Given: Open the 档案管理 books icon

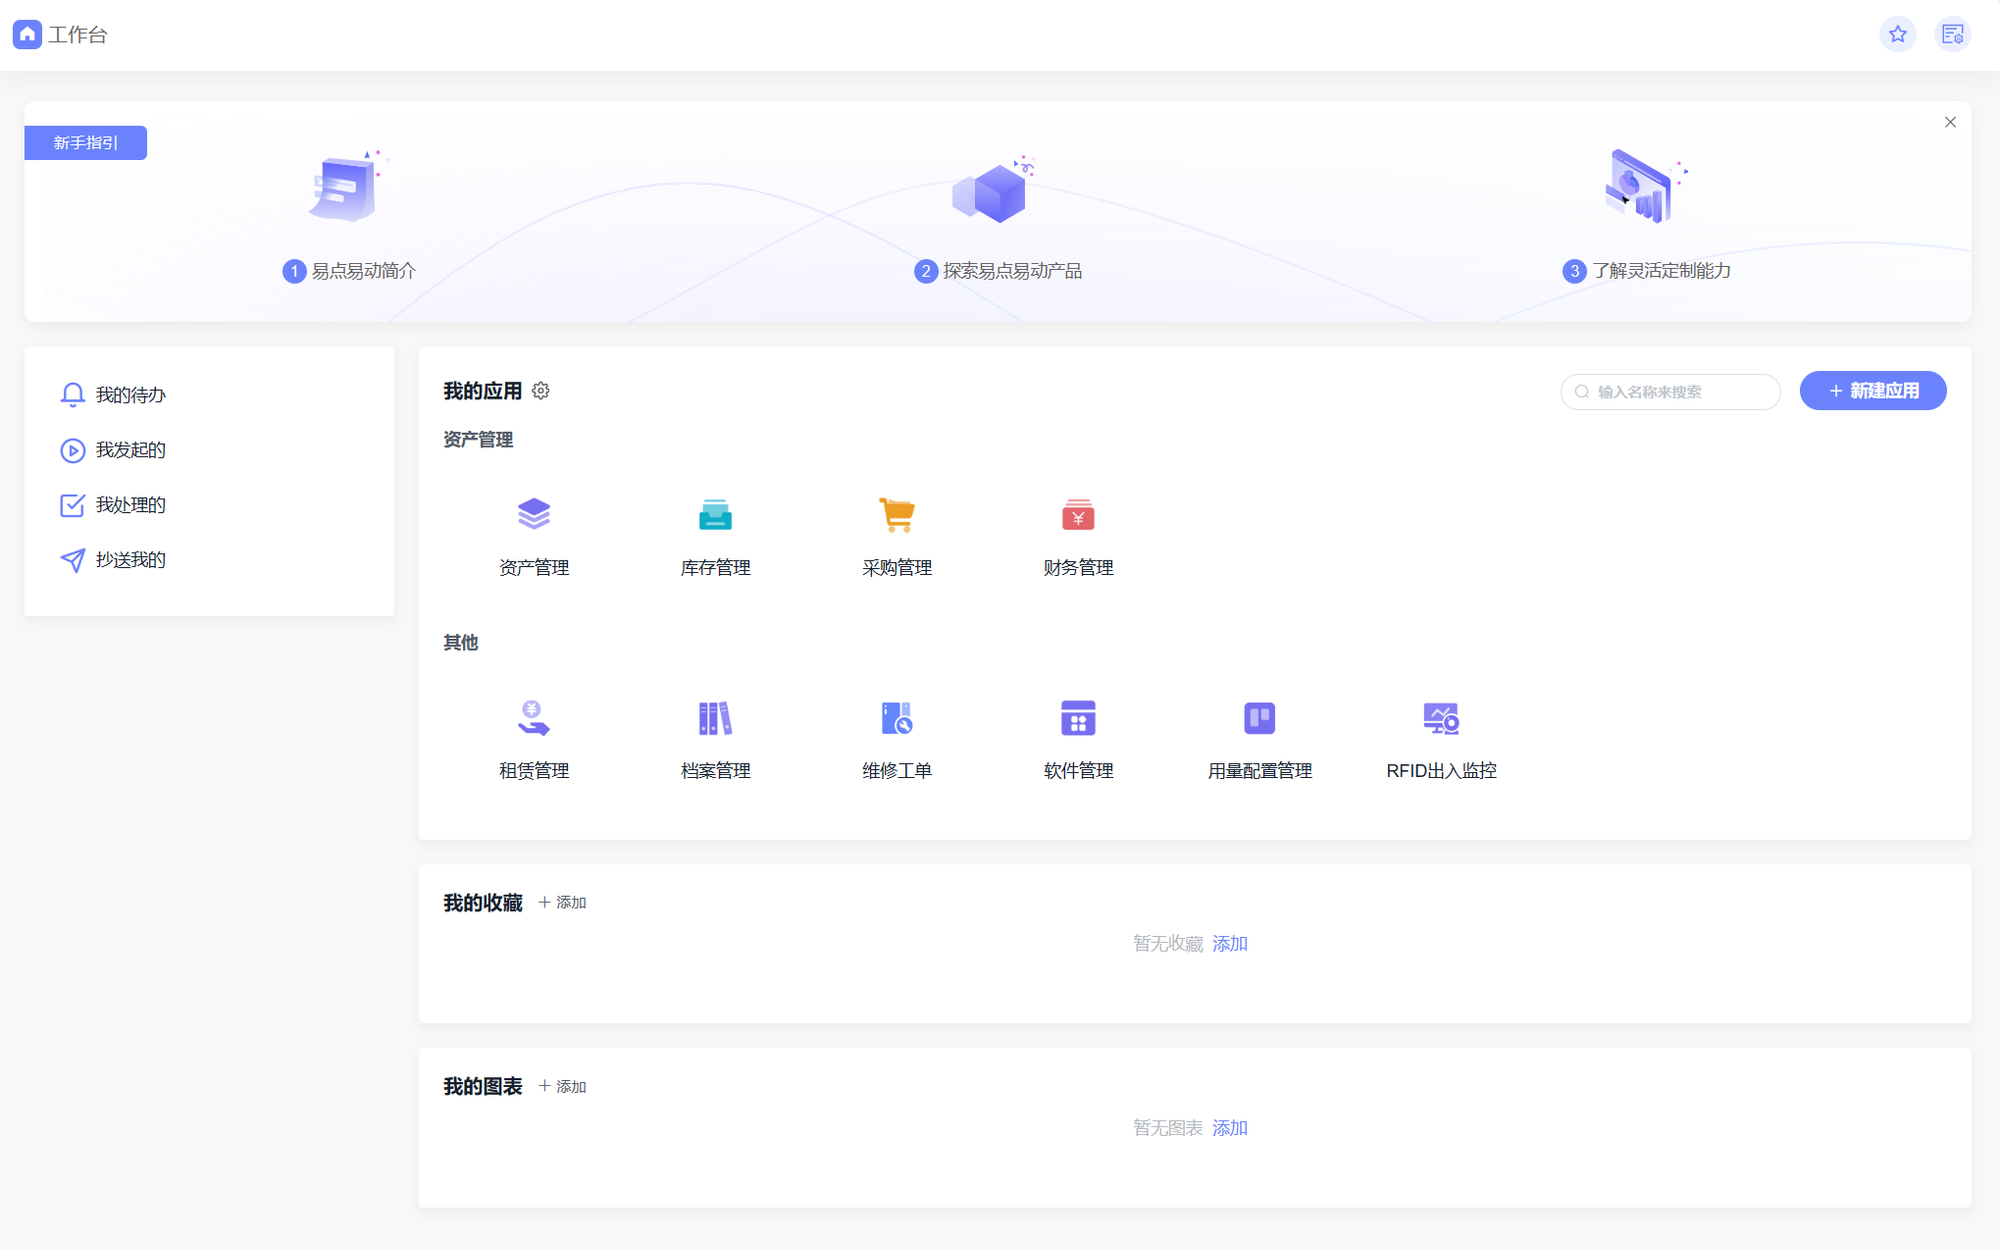Looking at the screenshot, I should point(715,718).
